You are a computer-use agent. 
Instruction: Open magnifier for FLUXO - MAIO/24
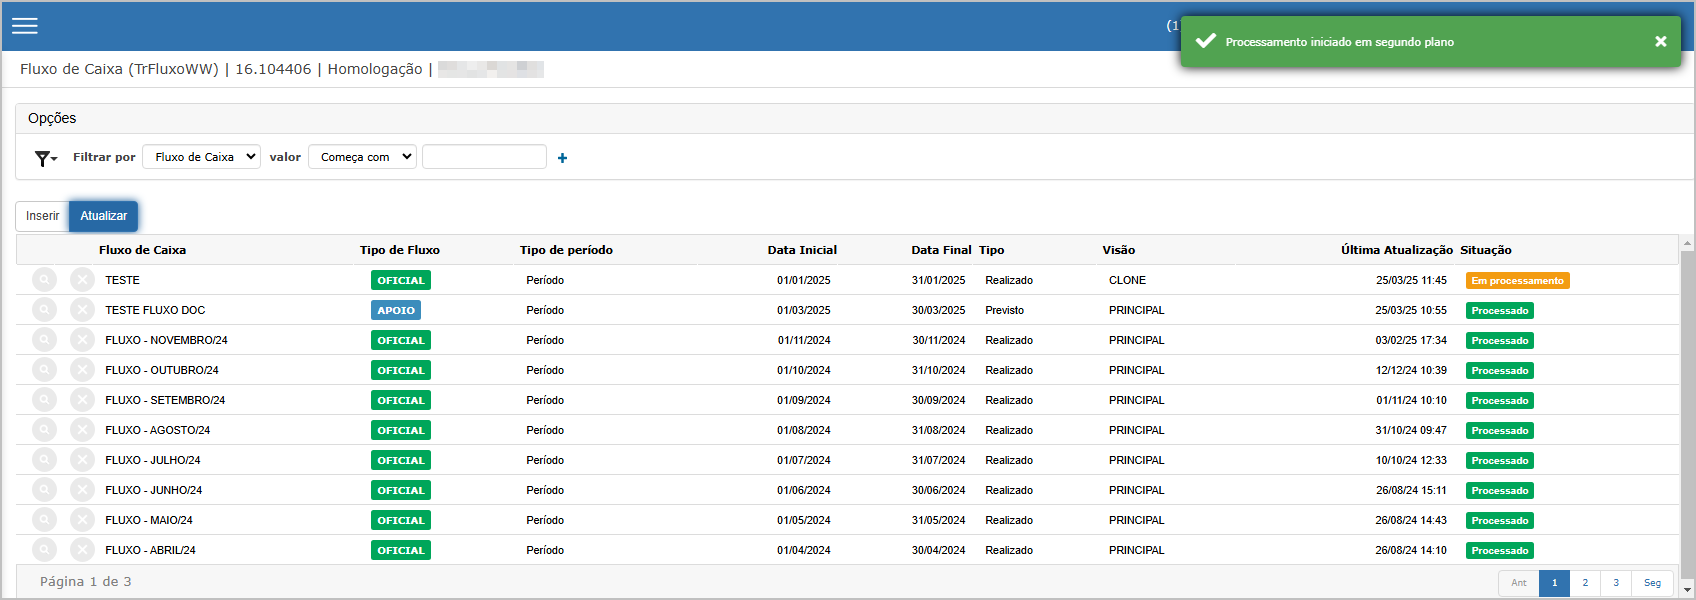(x=44, y=520)
